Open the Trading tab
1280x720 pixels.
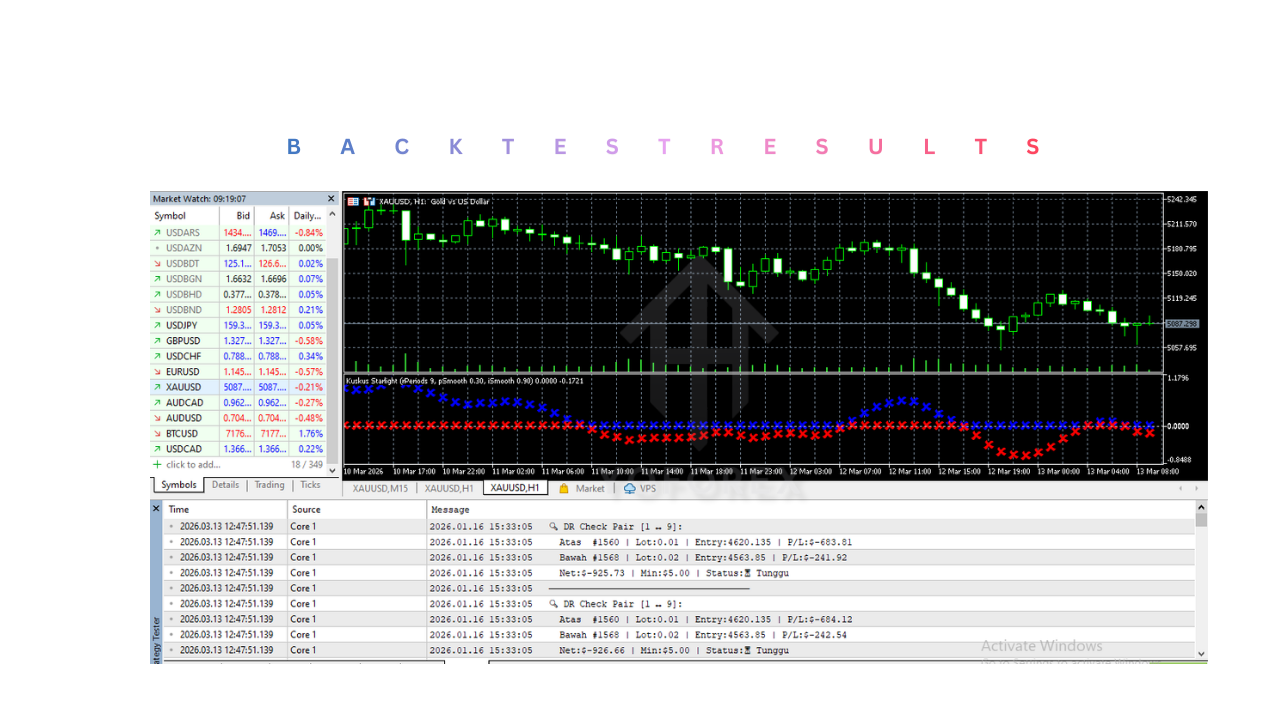pyautogui.click(x=269, y=485)
